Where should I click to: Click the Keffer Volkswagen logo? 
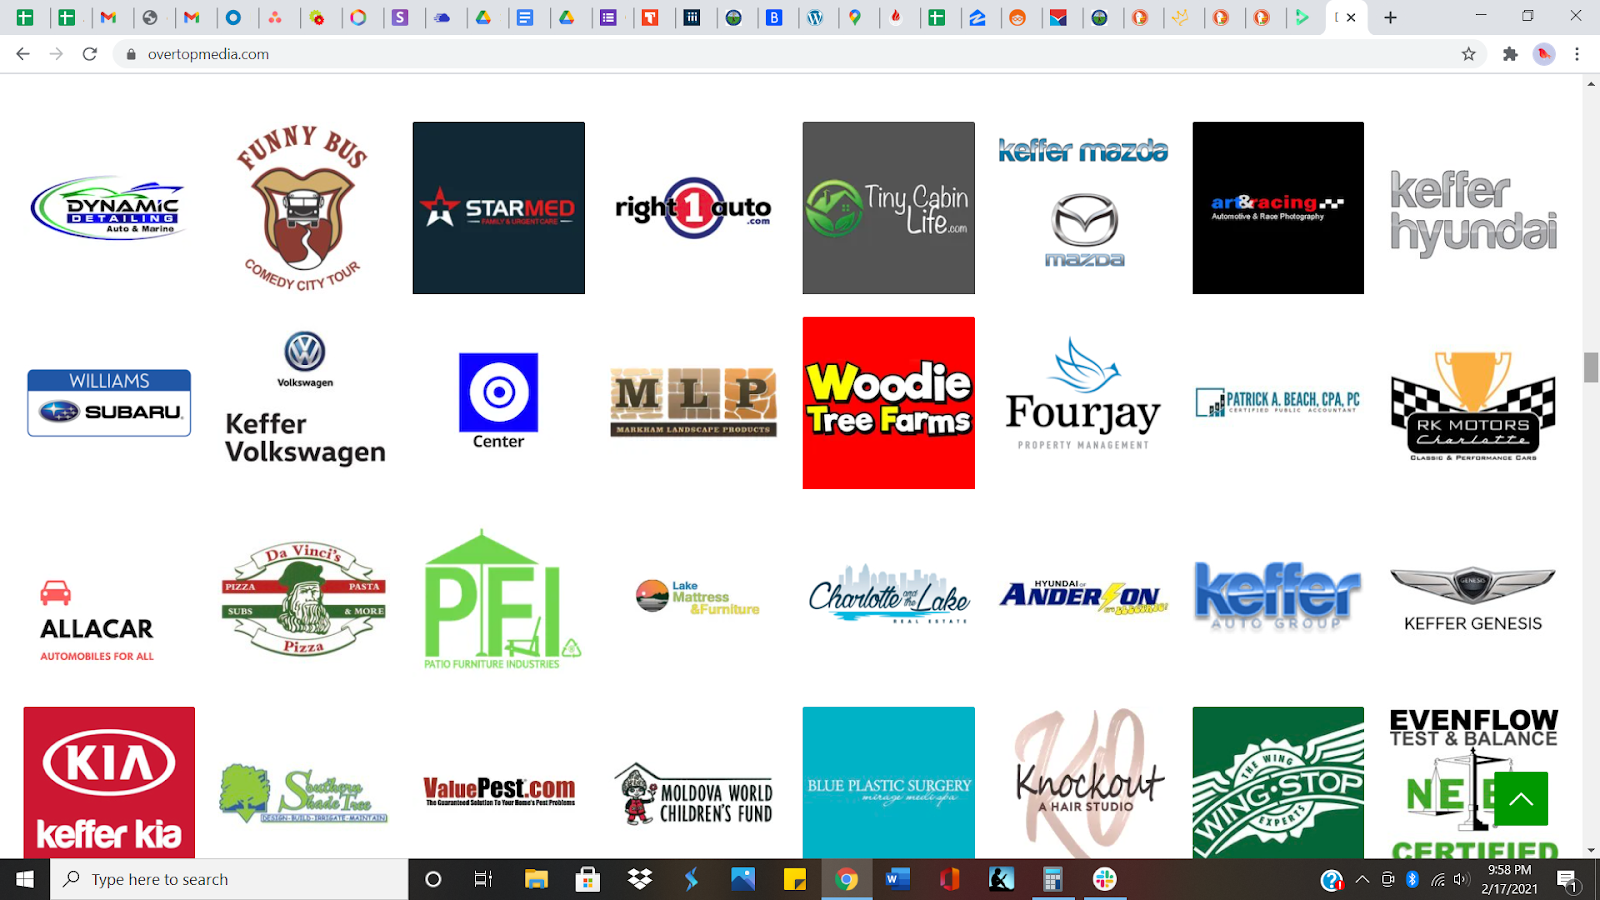click(305, 398)
